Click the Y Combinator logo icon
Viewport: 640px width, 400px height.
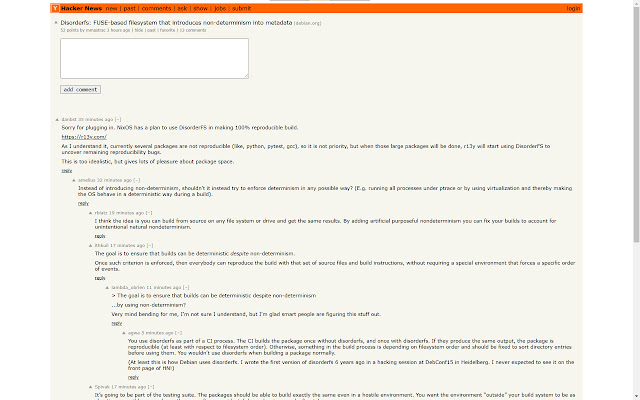coord(55,8)
